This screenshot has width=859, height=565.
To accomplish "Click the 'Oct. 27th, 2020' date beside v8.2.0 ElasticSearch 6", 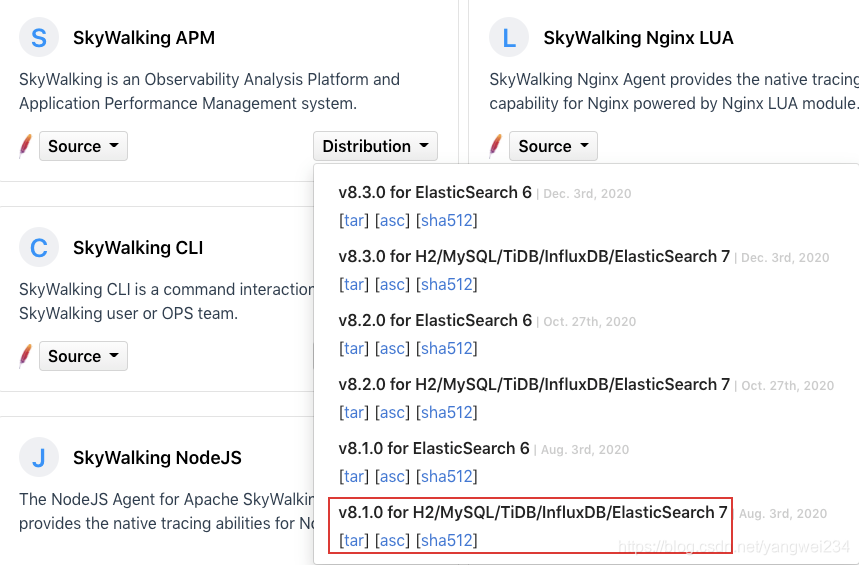I will coord(589,322).
